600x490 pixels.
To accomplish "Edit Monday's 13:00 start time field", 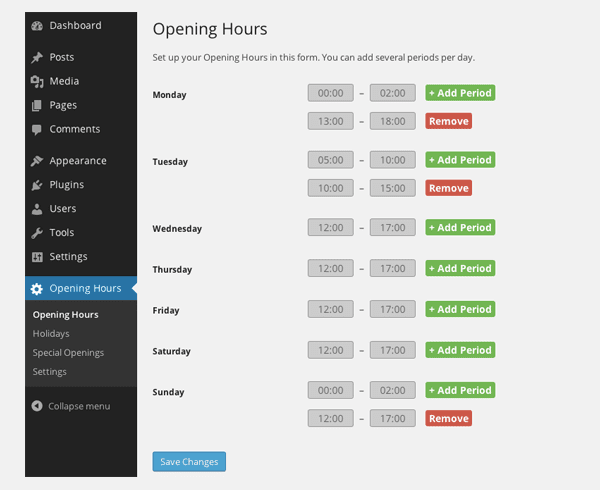I will 331,121.
